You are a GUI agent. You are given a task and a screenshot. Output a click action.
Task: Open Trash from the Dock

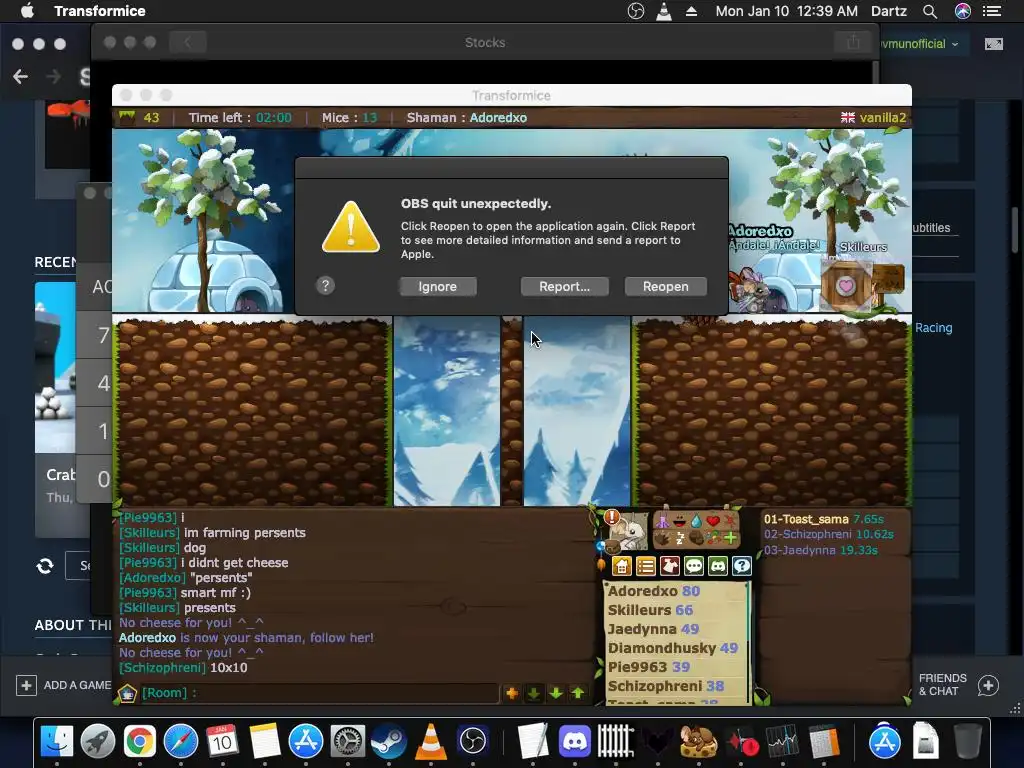coord(967,741)
